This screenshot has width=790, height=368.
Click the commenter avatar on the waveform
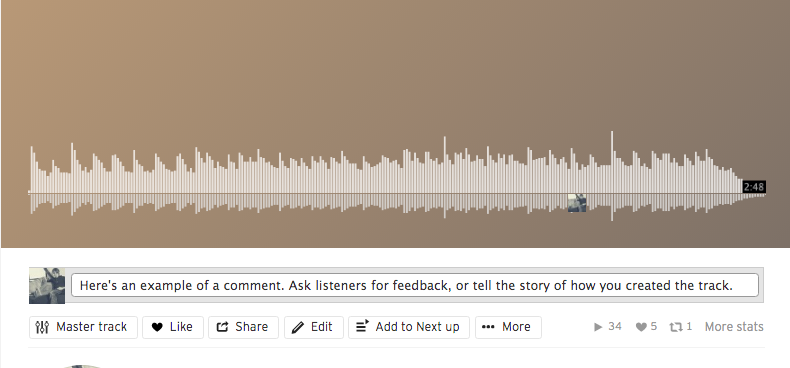tap(577, 203)
